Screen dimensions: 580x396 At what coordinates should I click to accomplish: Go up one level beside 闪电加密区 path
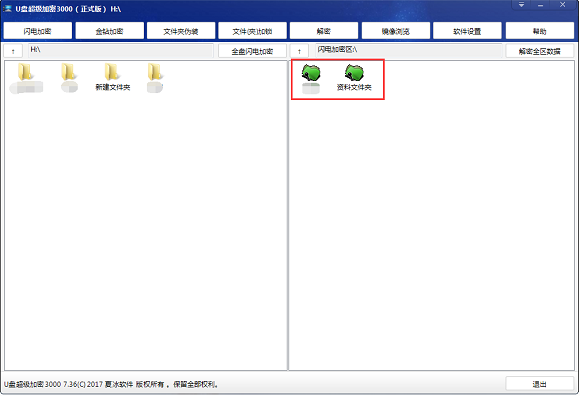click(x=299, y=51)
